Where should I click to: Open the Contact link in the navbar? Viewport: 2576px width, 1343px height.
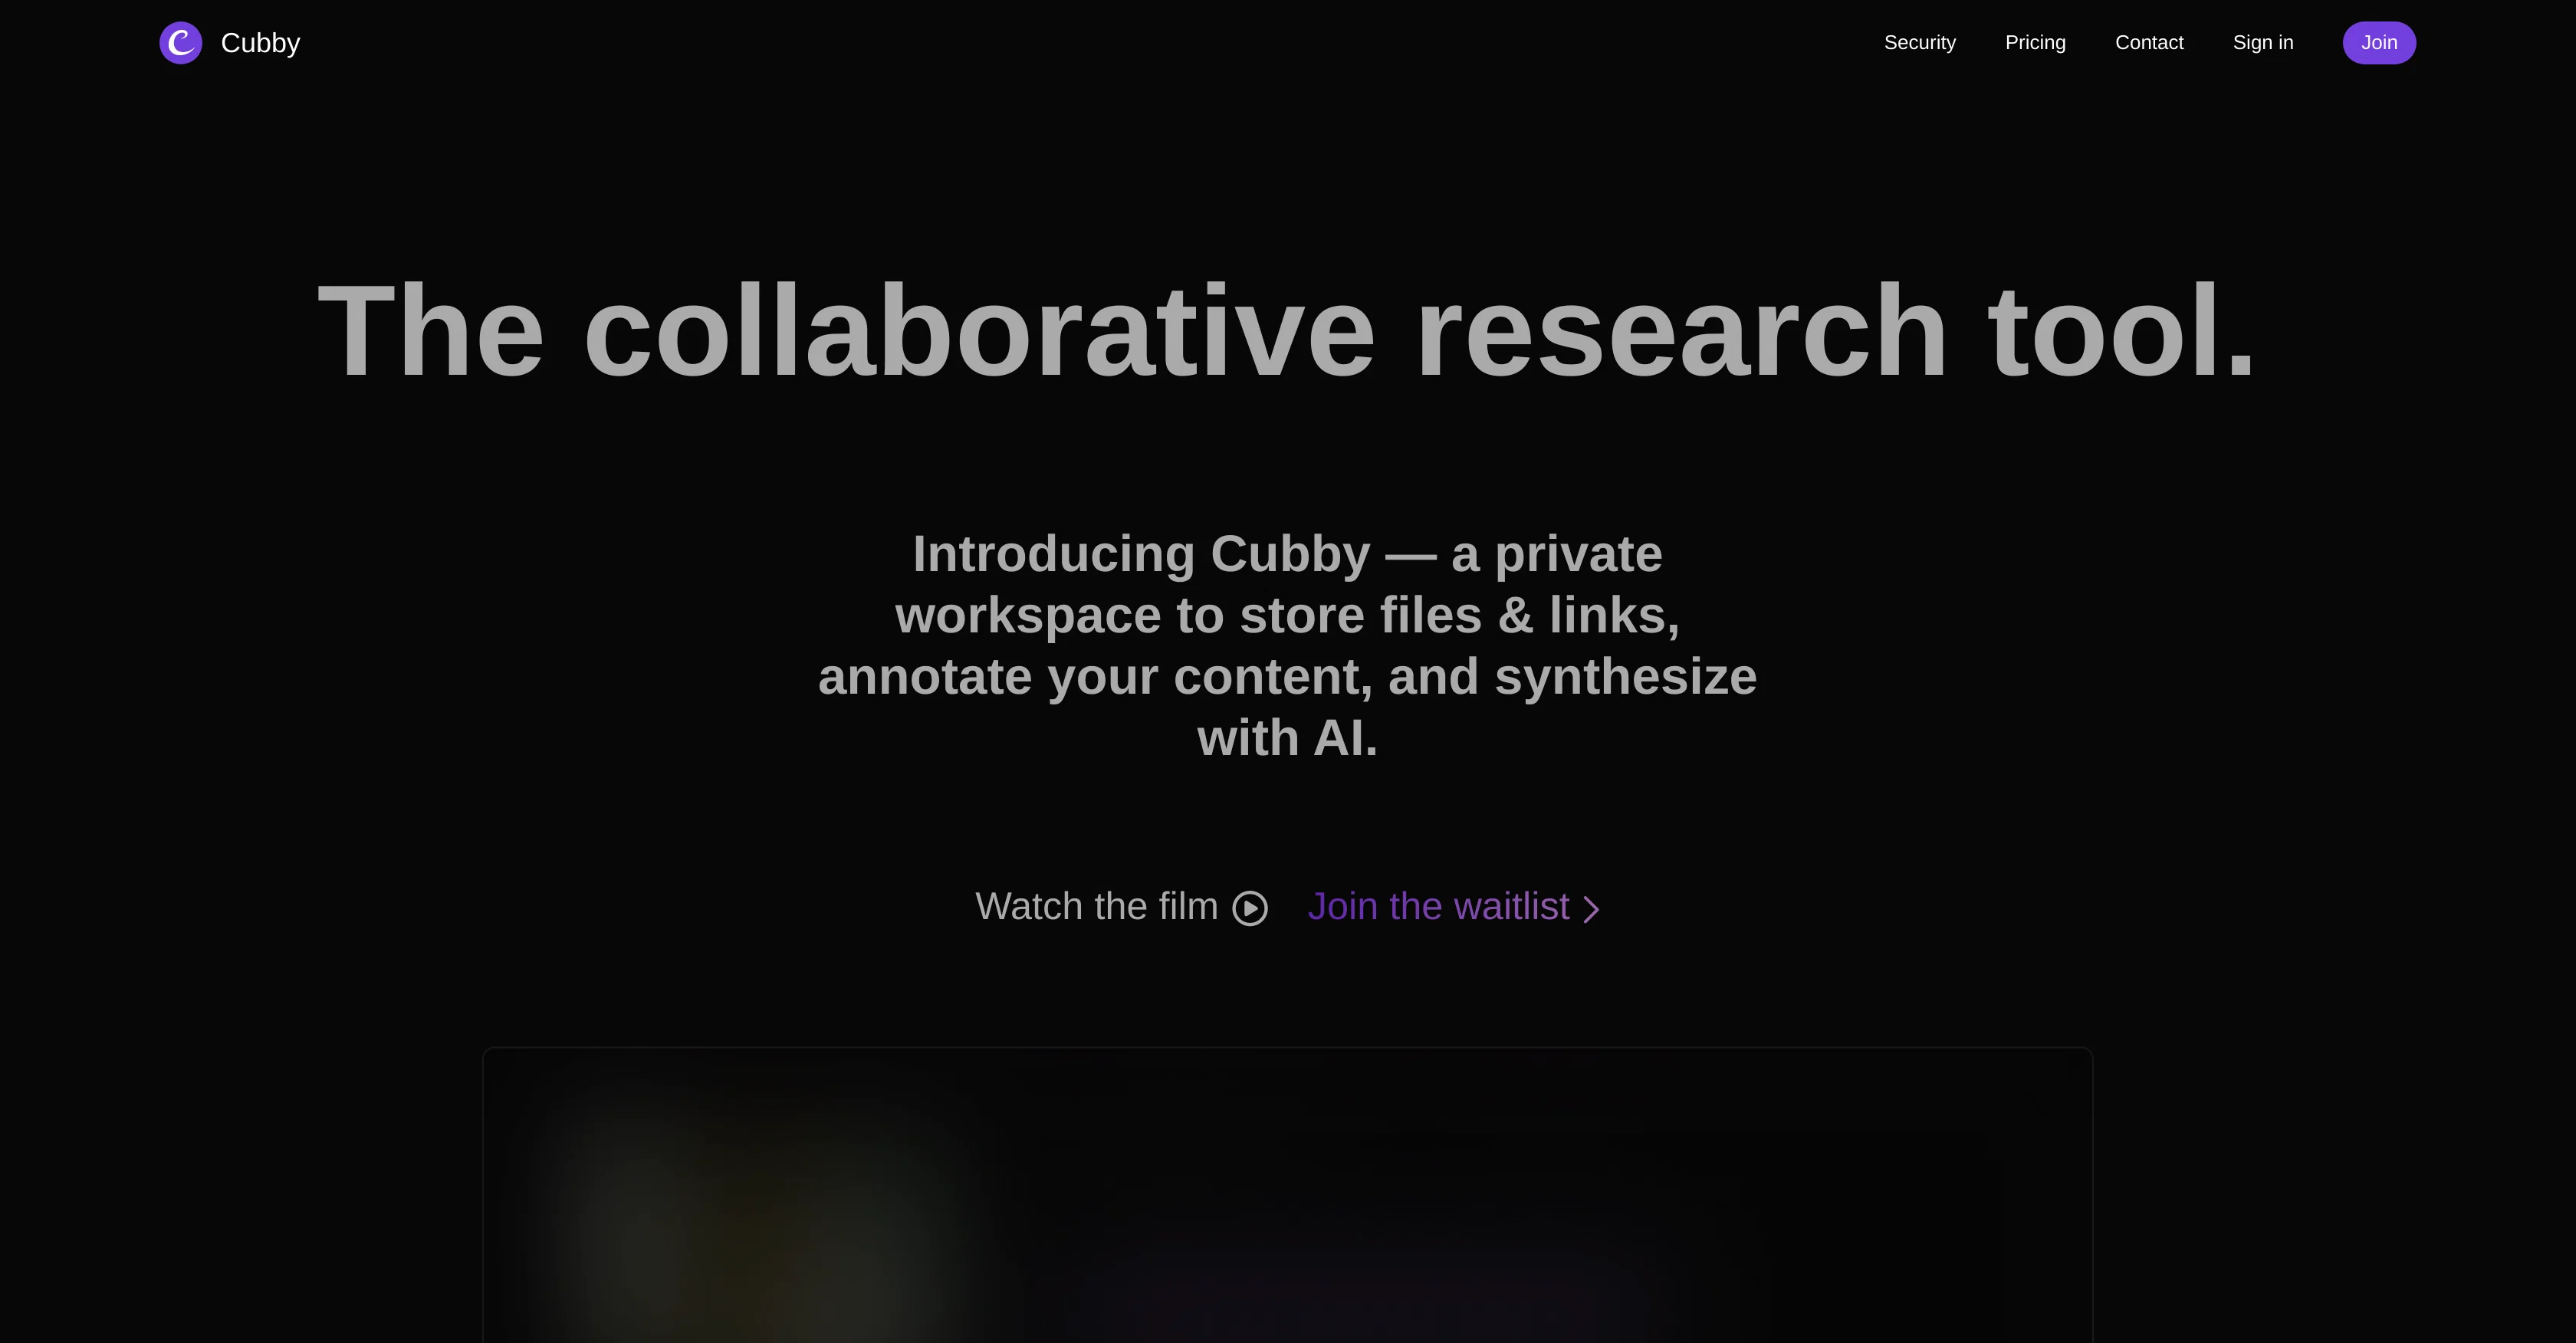(x=2149, y=43)
